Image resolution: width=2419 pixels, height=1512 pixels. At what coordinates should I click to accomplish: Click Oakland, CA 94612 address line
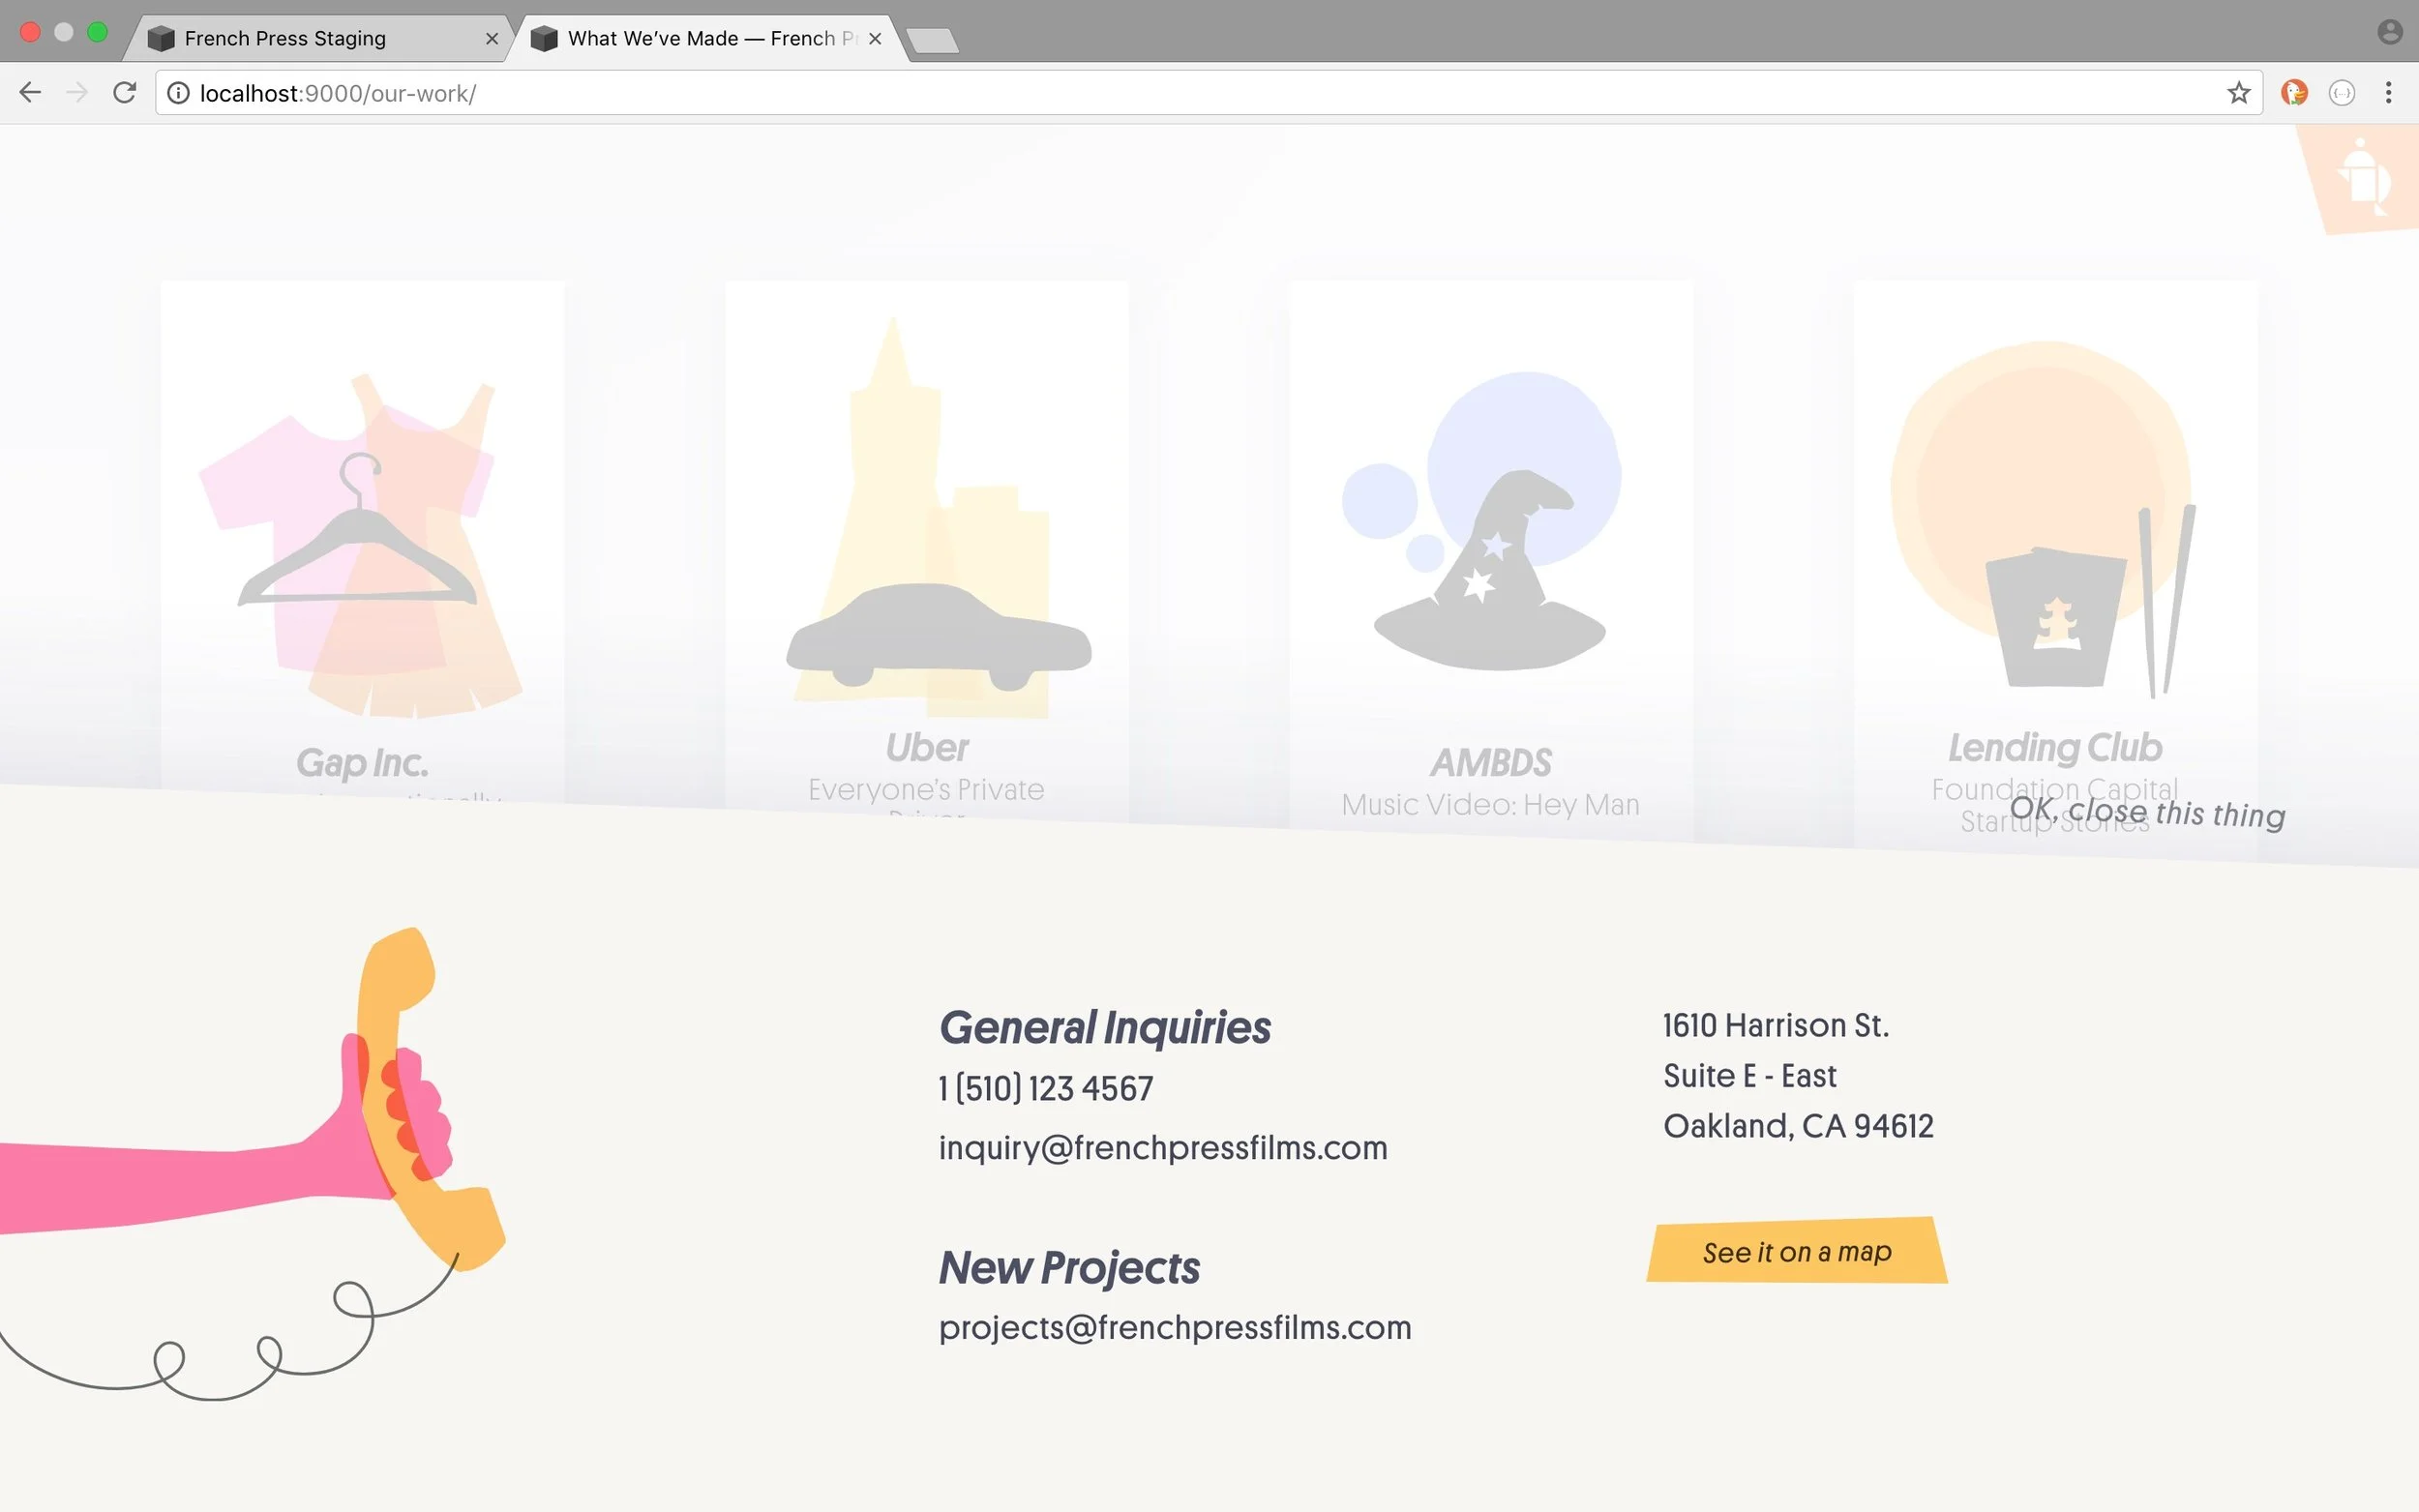pyautogui.click(x=1798, y=1126)
